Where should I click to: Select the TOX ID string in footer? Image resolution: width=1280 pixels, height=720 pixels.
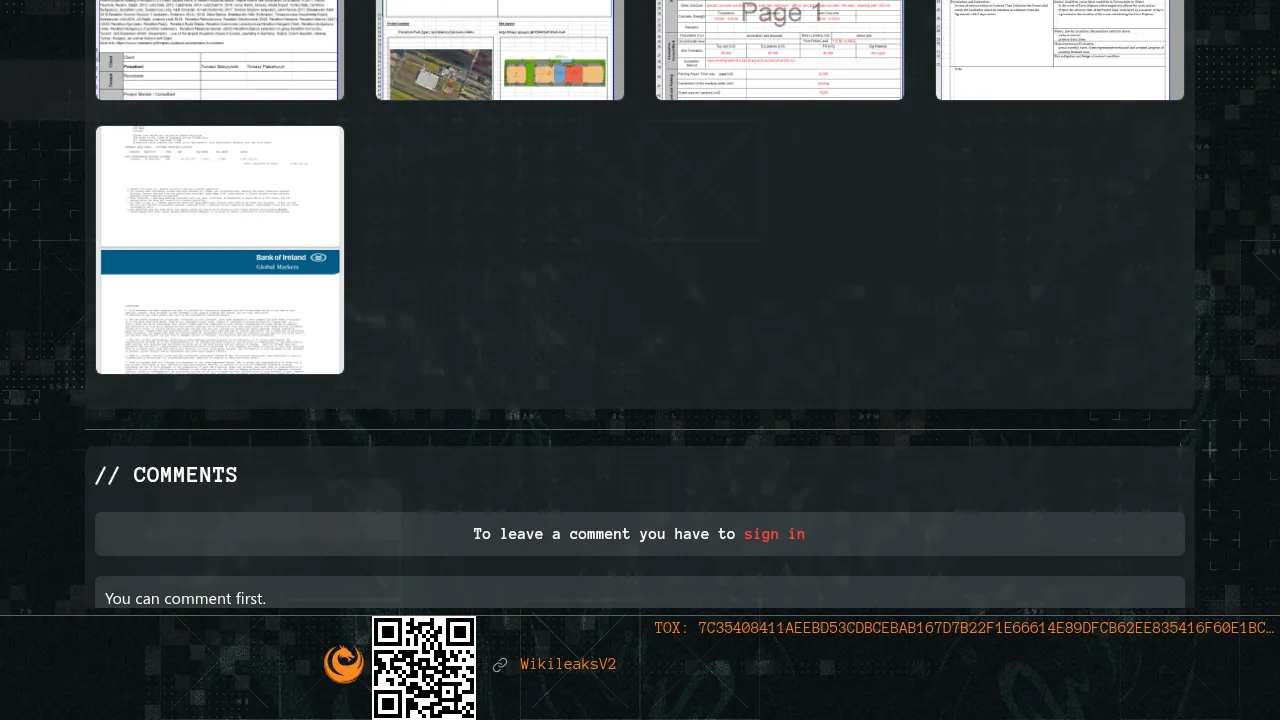pos(985,628)
